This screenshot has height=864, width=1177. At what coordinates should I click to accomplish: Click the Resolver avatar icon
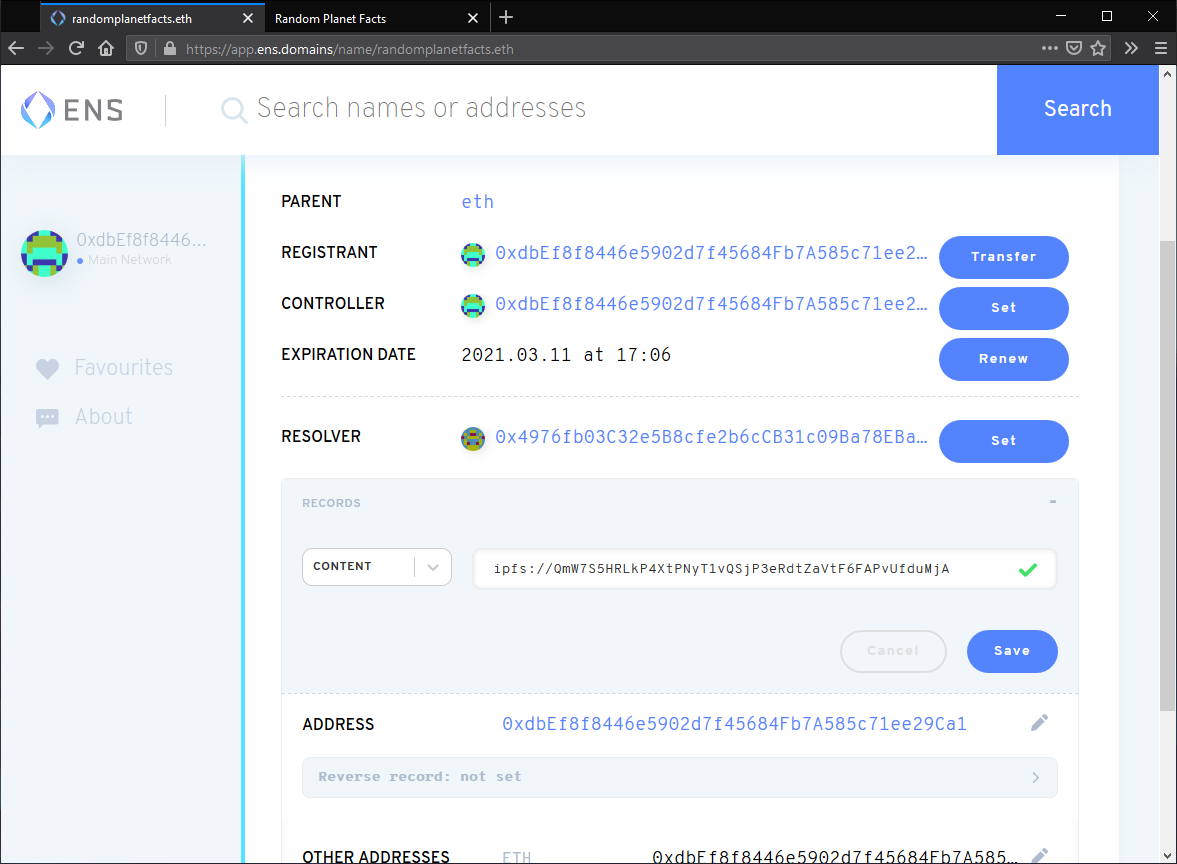coord(472,438)
